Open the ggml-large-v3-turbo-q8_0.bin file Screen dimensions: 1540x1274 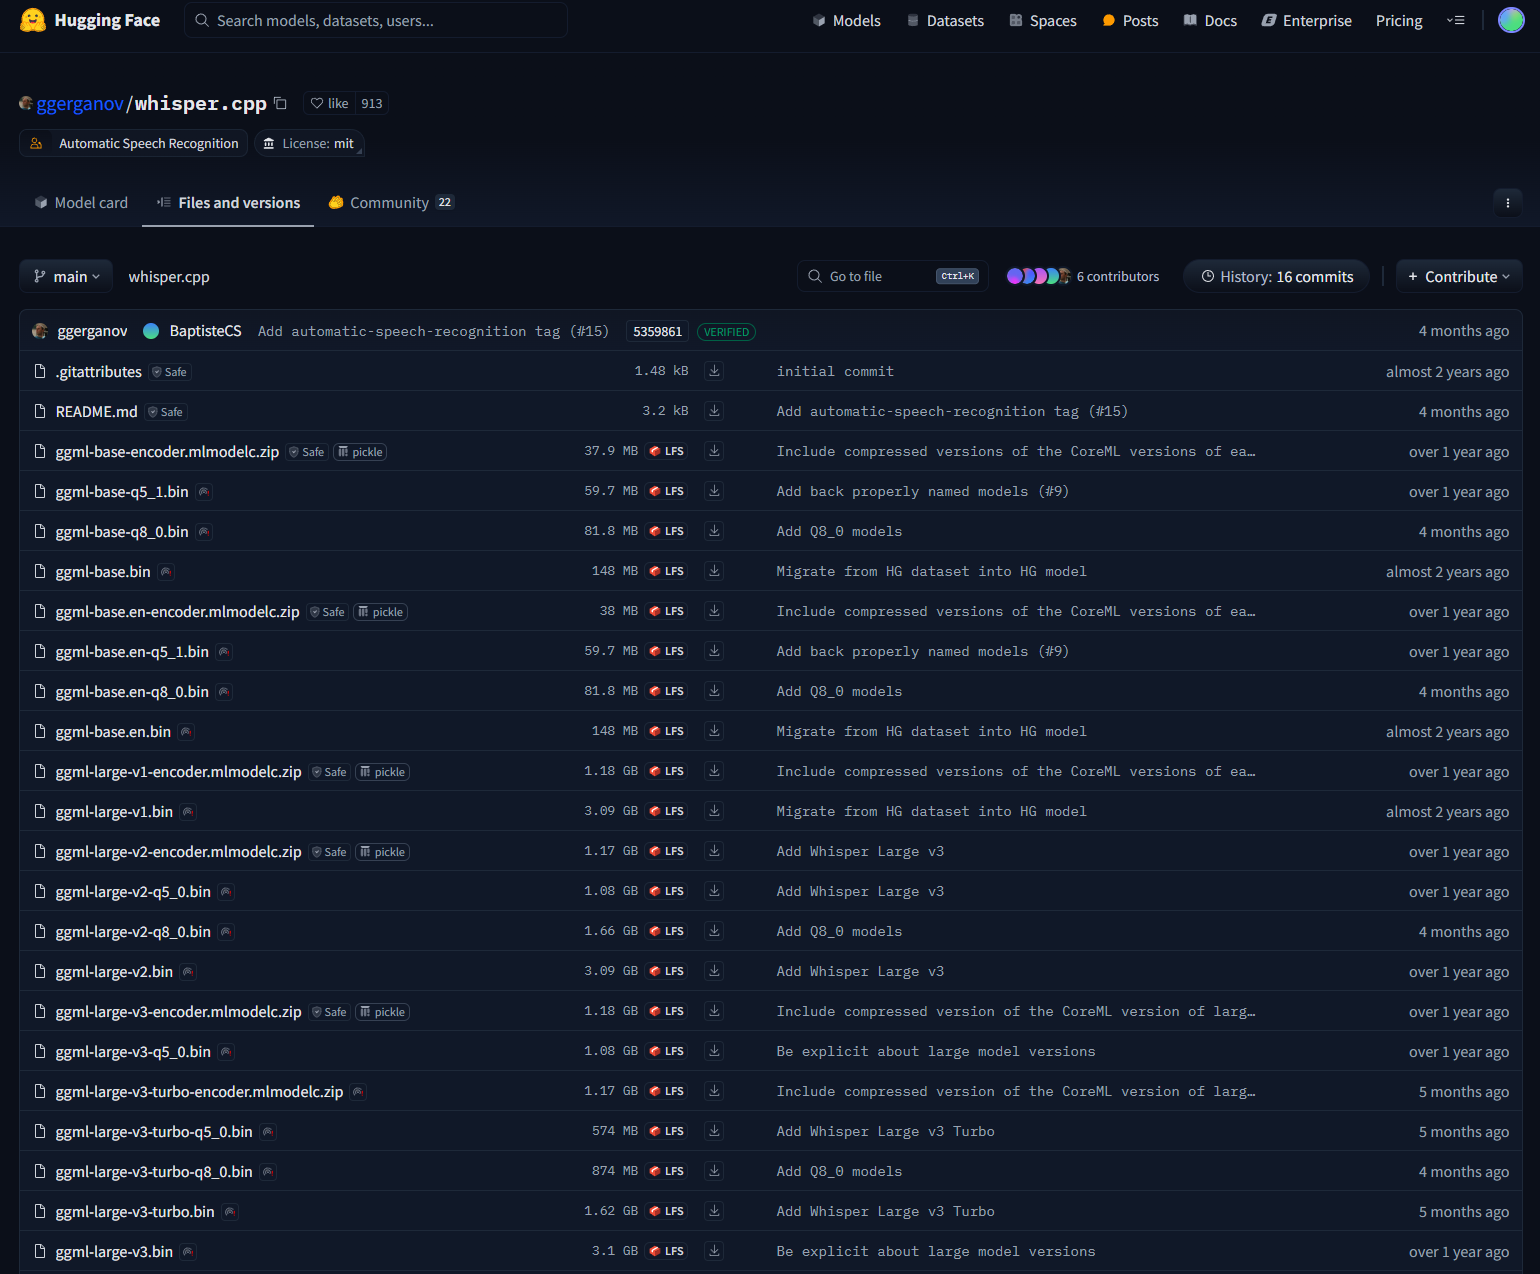[154, 1171]
